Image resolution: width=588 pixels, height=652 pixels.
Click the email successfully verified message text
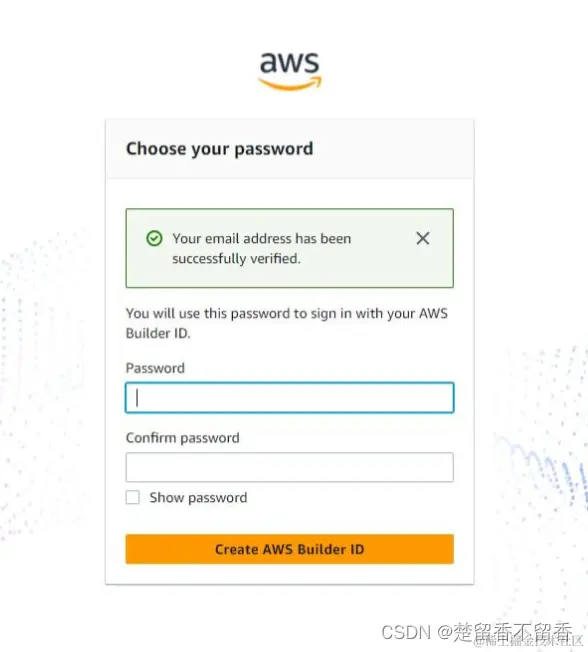click(x=262, y=248)
